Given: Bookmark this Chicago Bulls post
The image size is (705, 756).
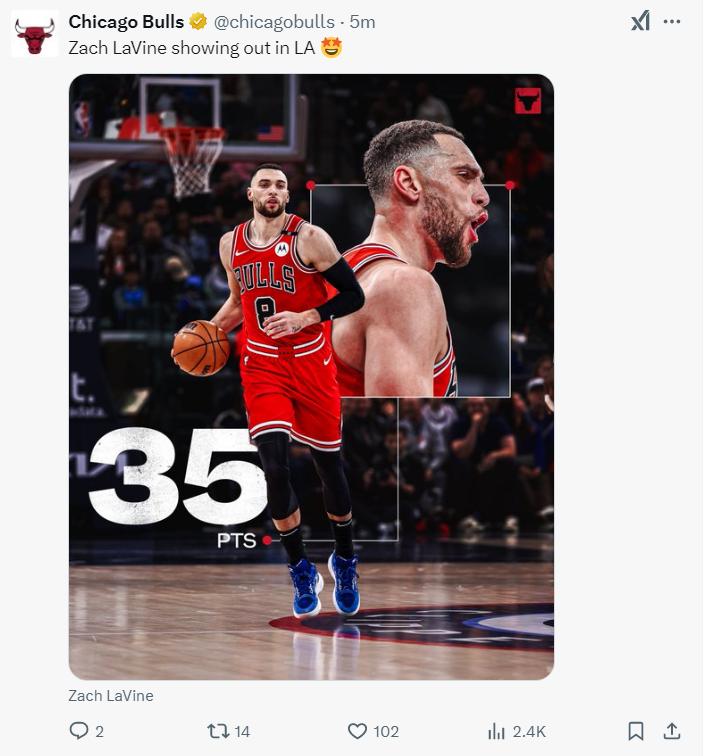Looking at the screenshot, I should 636,732.
